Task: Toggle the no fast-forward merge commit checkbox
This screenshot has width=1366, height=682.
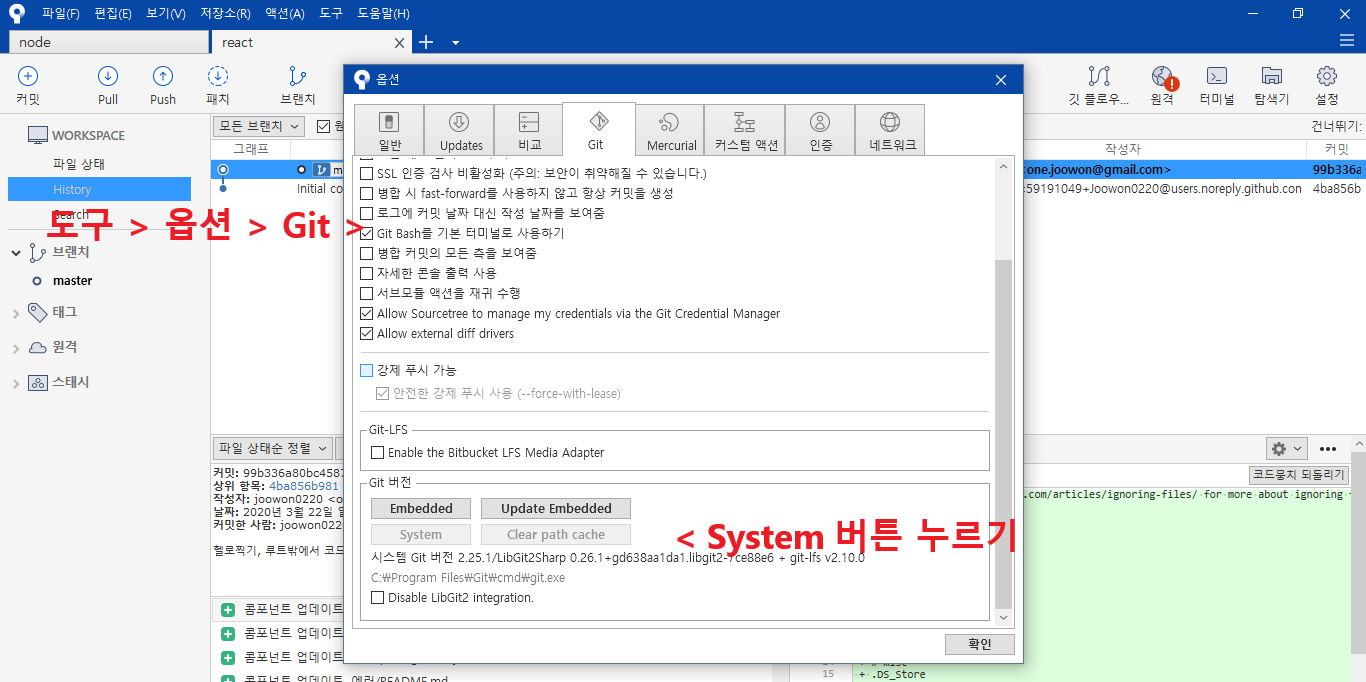Action: [366, 193]
